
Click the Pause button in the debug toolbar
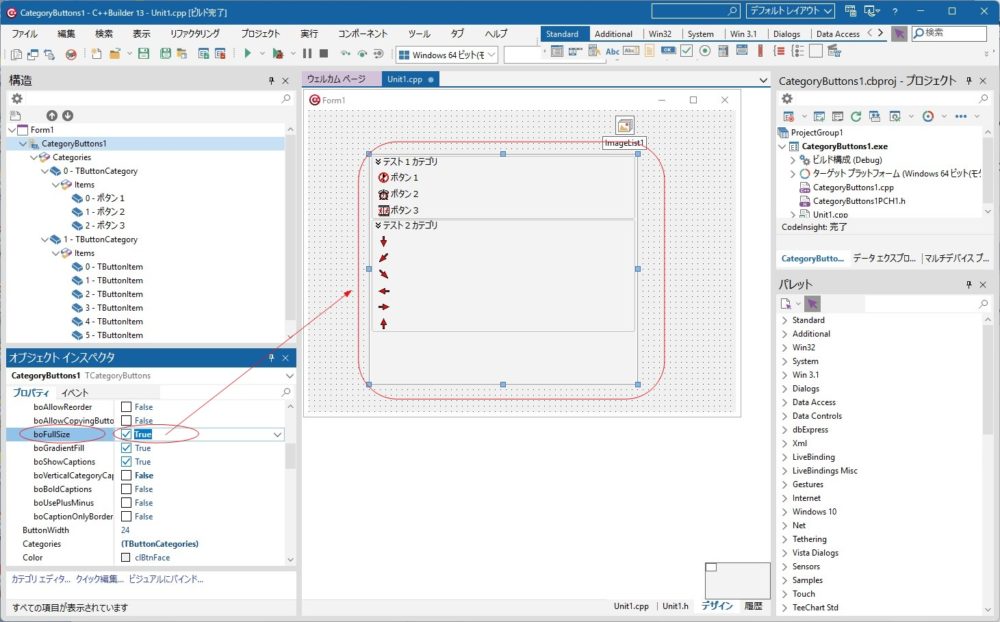(307, 54)
